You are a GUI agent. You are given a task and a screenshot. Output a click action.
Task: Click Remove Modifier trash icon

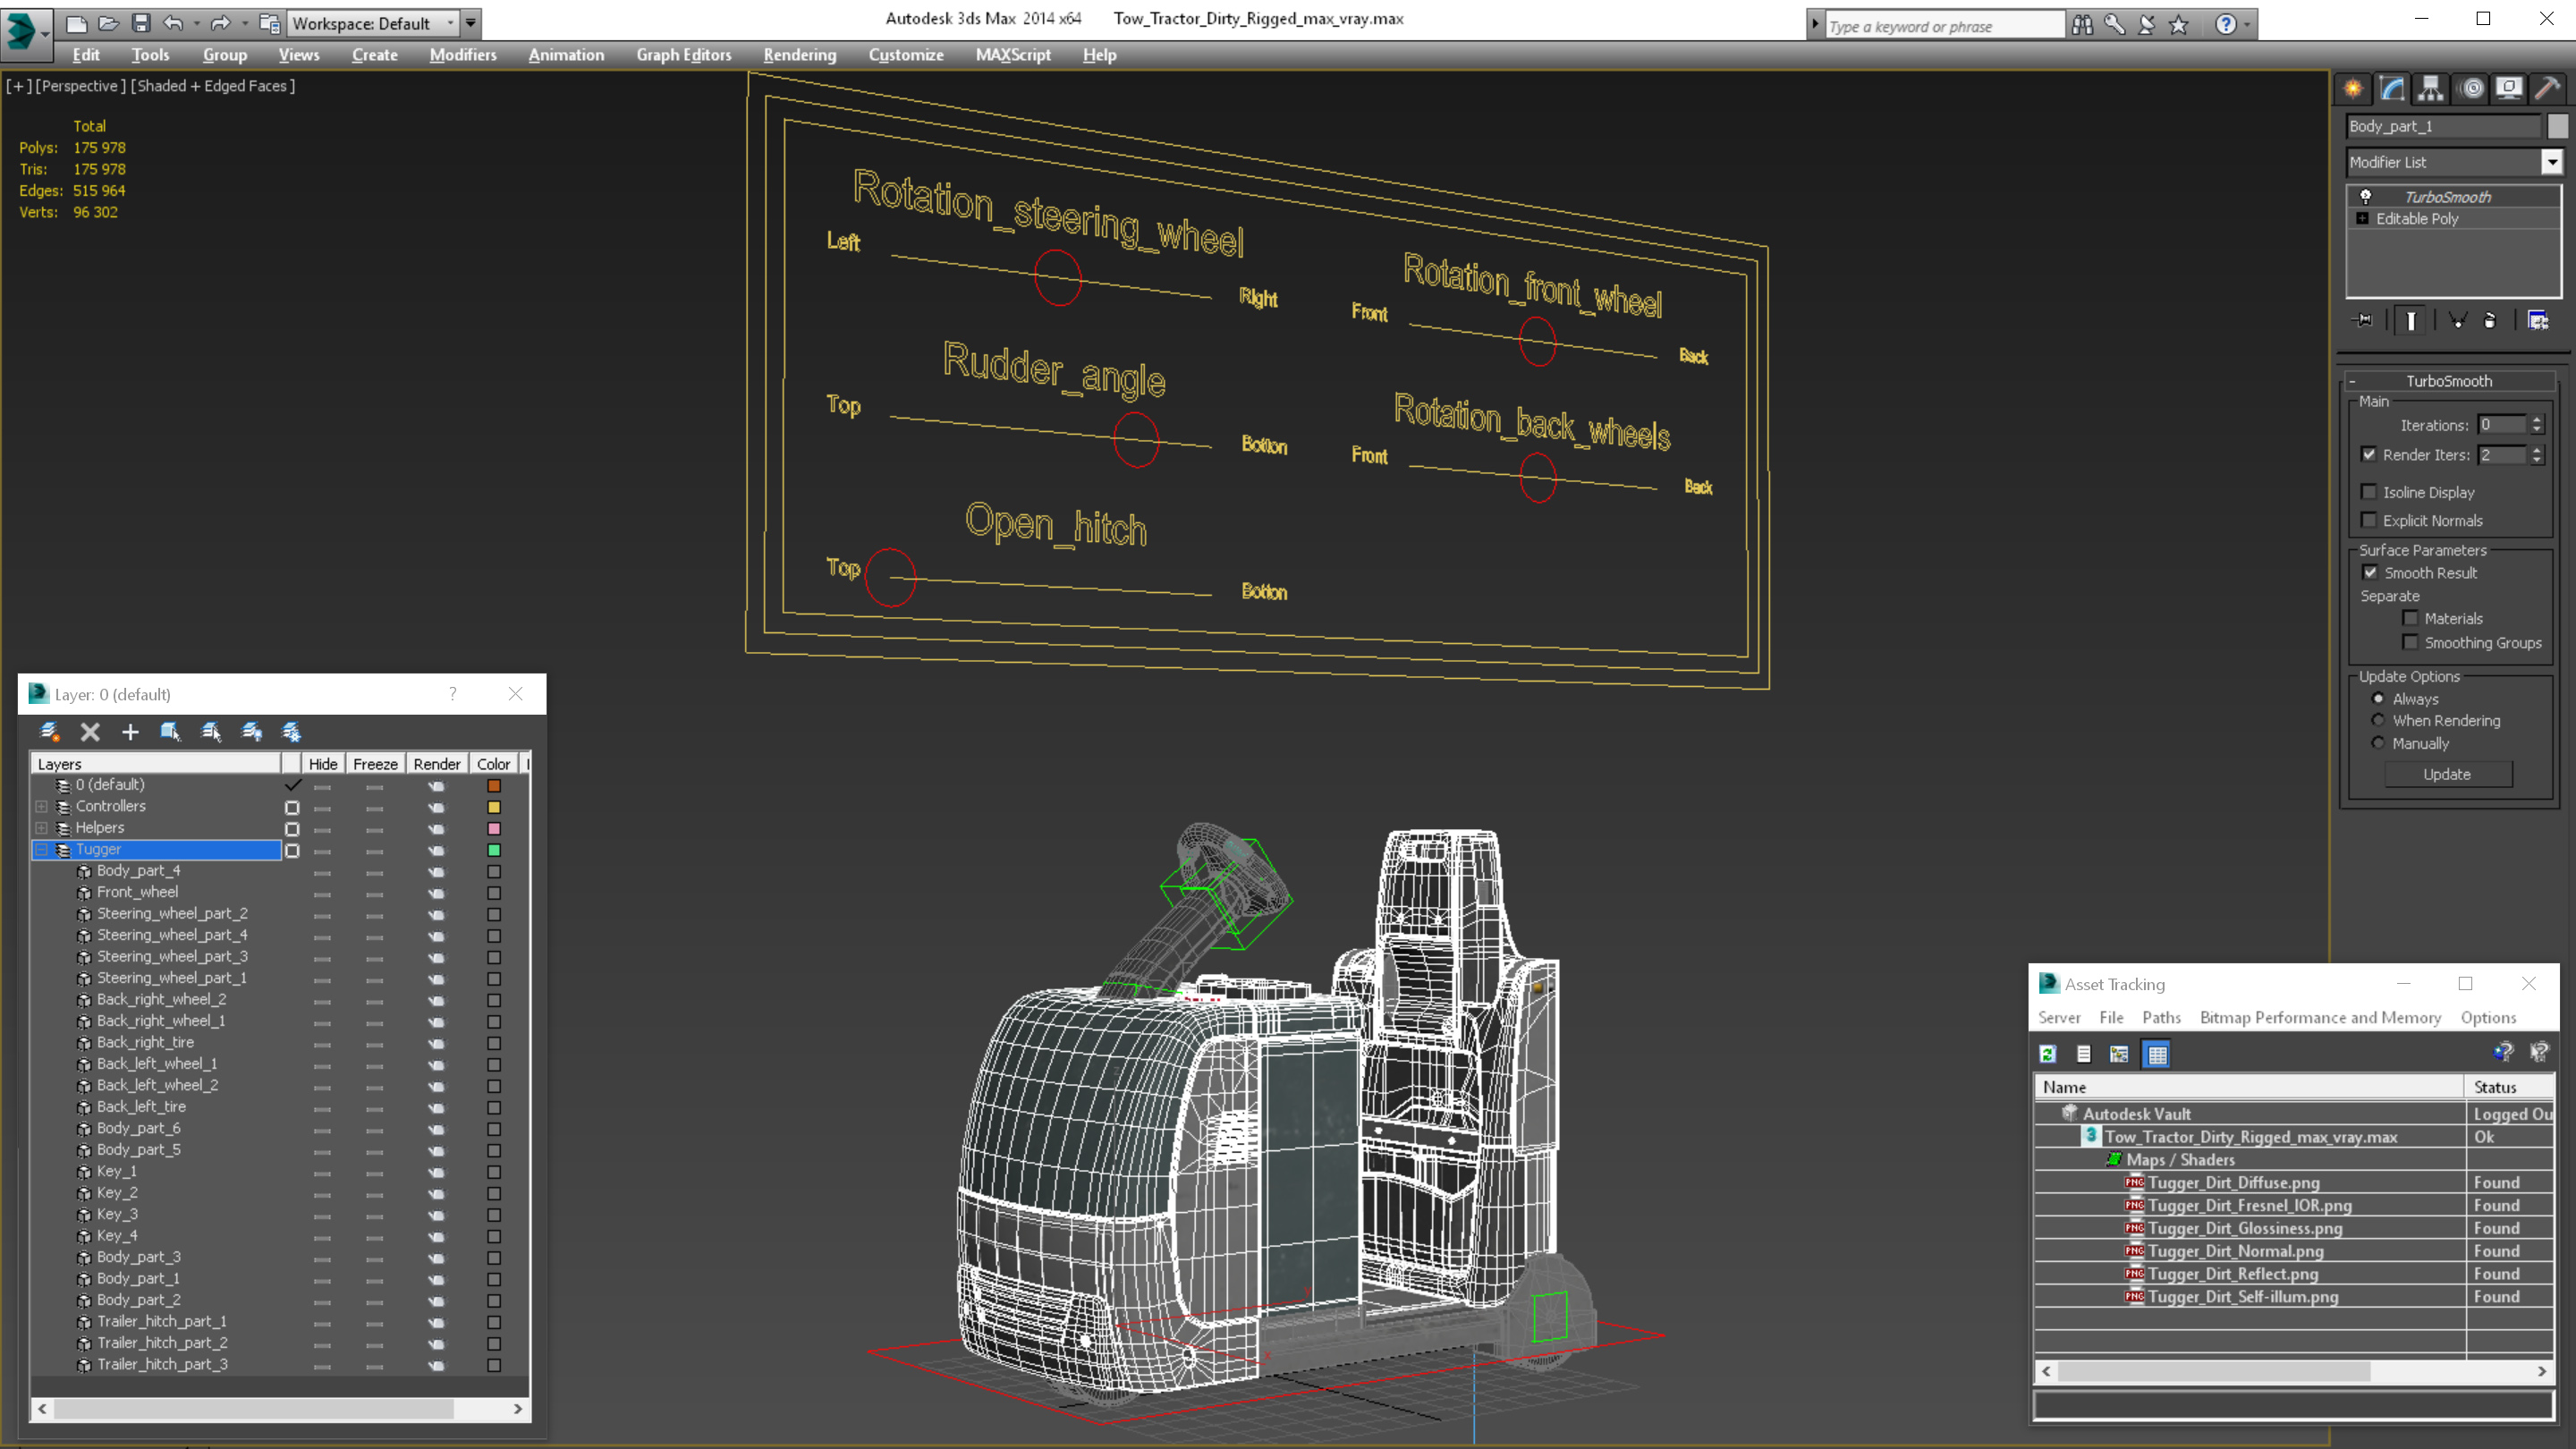click(x=2490, y=321)
